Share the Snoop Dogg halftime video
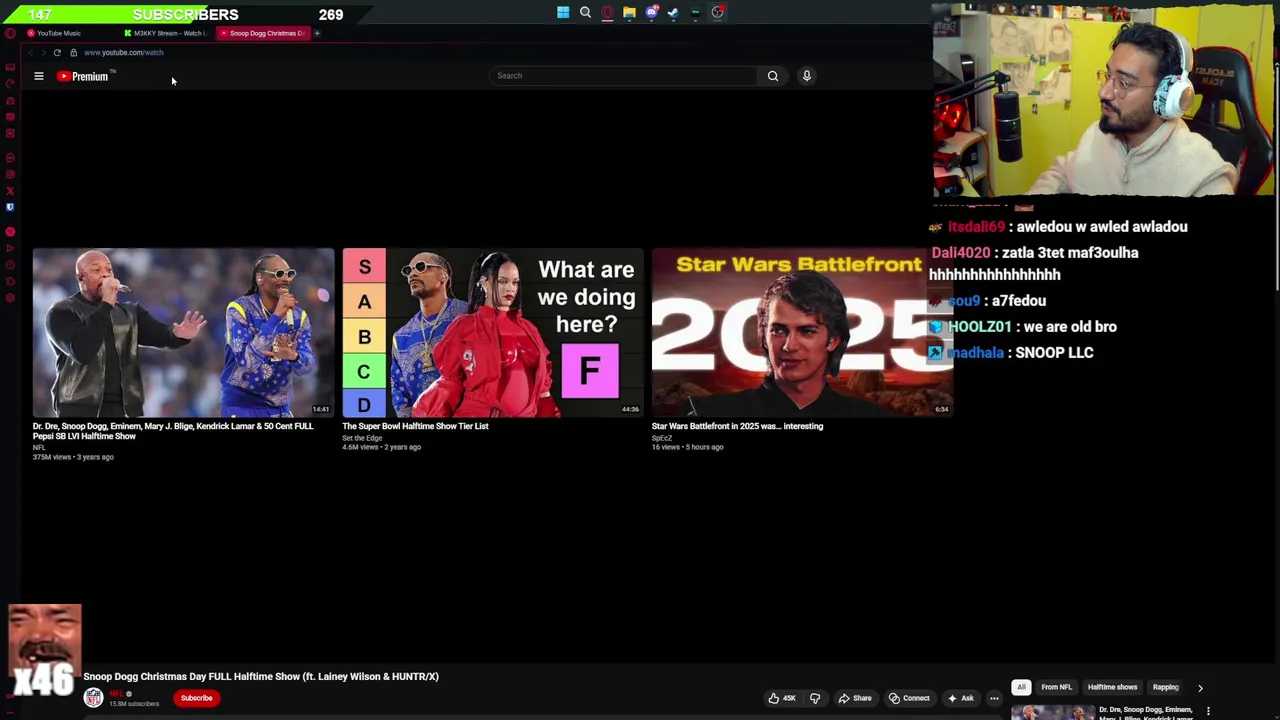This screenshot has width=1280, height=720. tap(855, 698)
